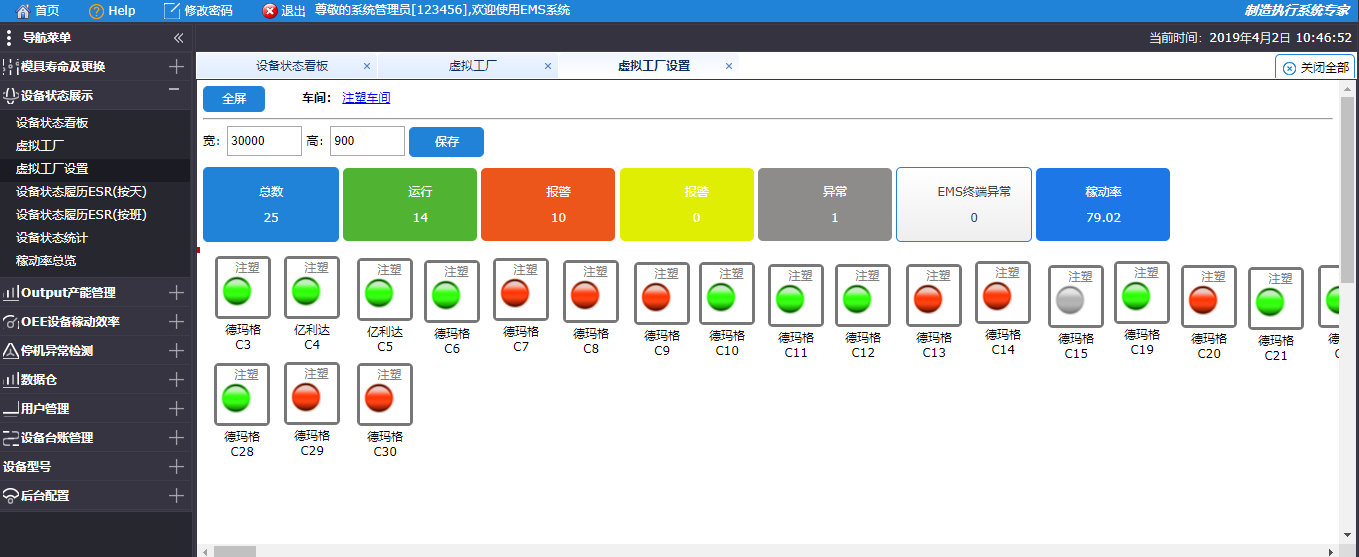Image resolution: width=1359 pixels, height=557 pixels.
Task: Expand the Output产能管理 section
Action: point(176,293)
